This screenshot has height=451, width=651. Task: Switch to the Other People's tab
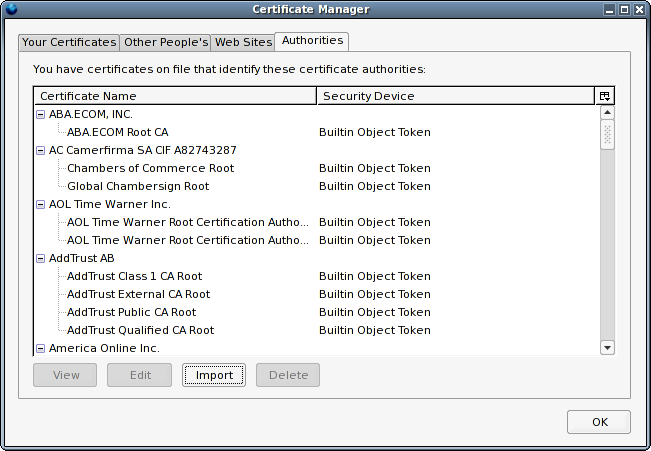click(x=166, y=42)
